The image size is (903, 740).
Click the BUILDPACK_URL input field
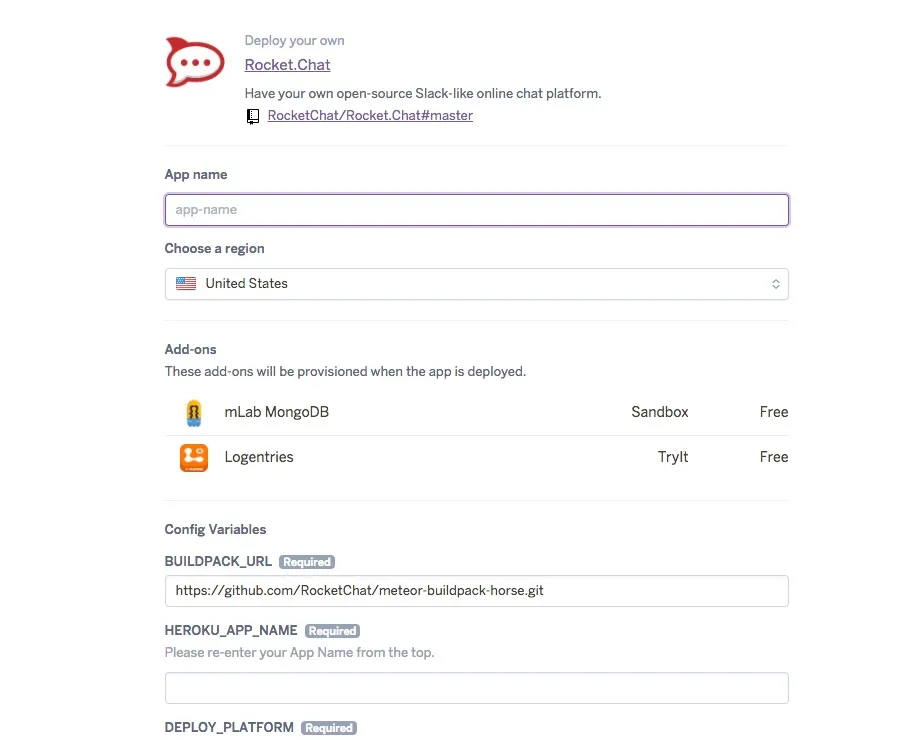point(477,591)
